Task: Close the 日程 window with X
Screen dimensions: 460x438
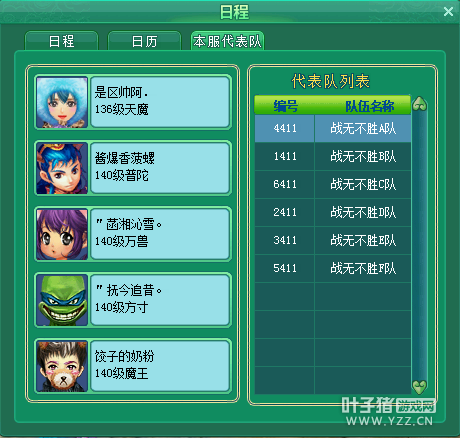Action: click(448, 12)
